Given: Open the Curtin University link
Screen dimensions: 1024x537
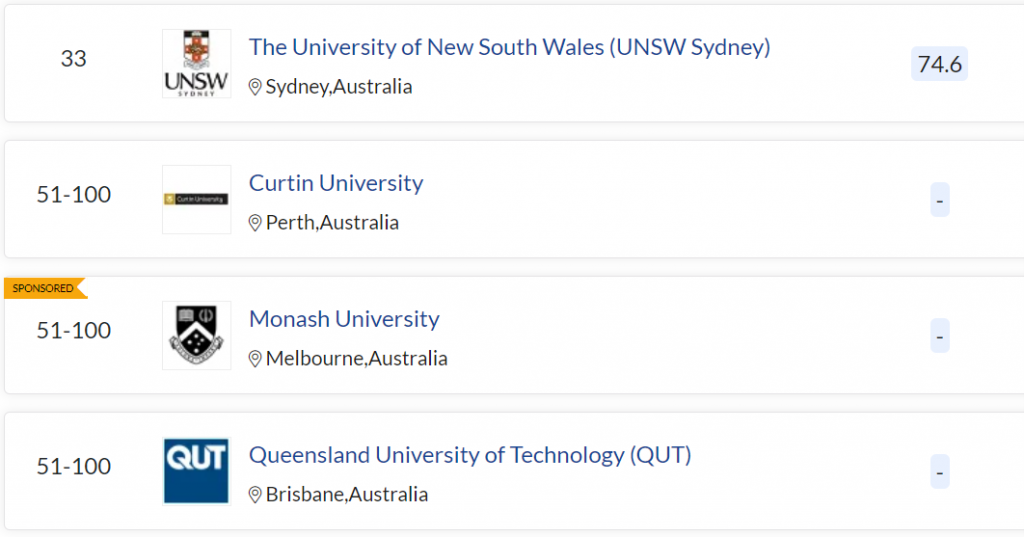Looking at the screenshot, I should [x=336, y=183].
